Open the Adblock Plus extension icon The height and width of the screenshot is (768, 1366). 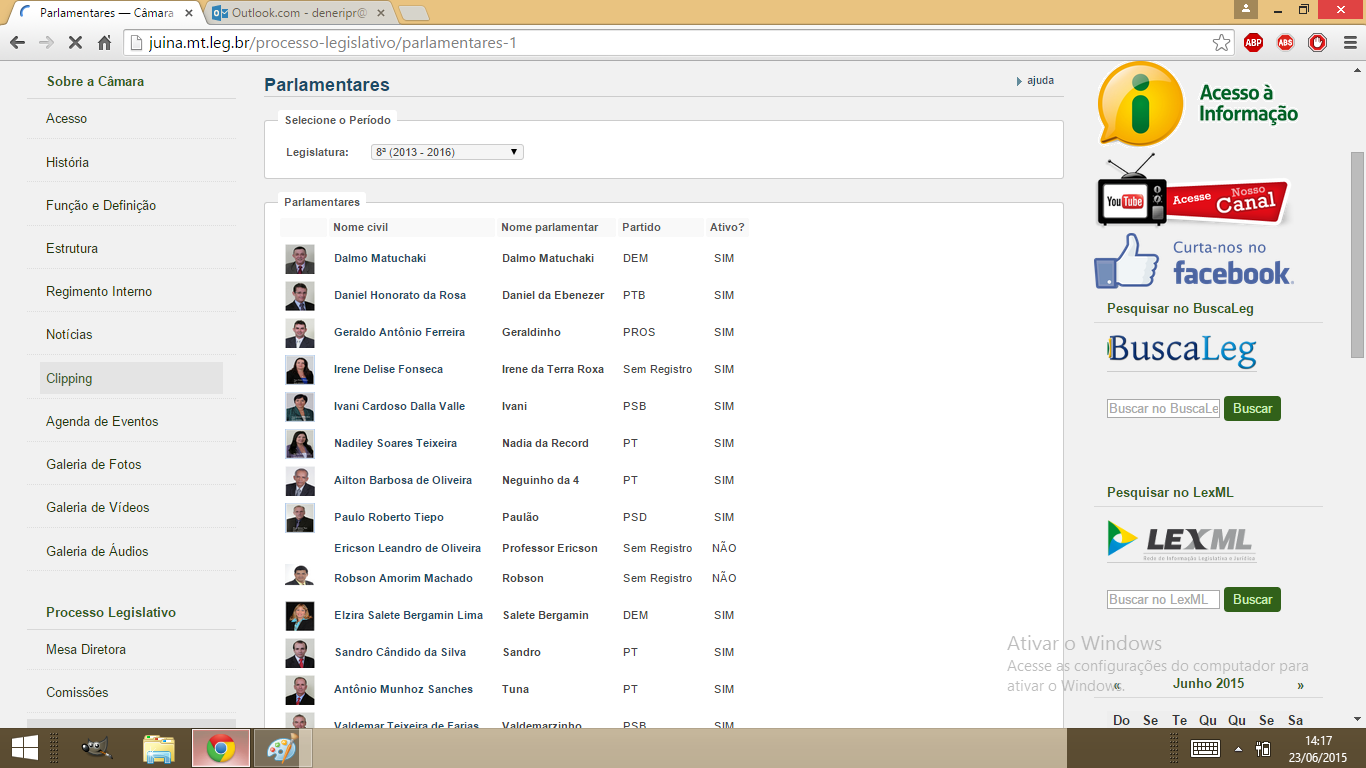pos(1253,43)
